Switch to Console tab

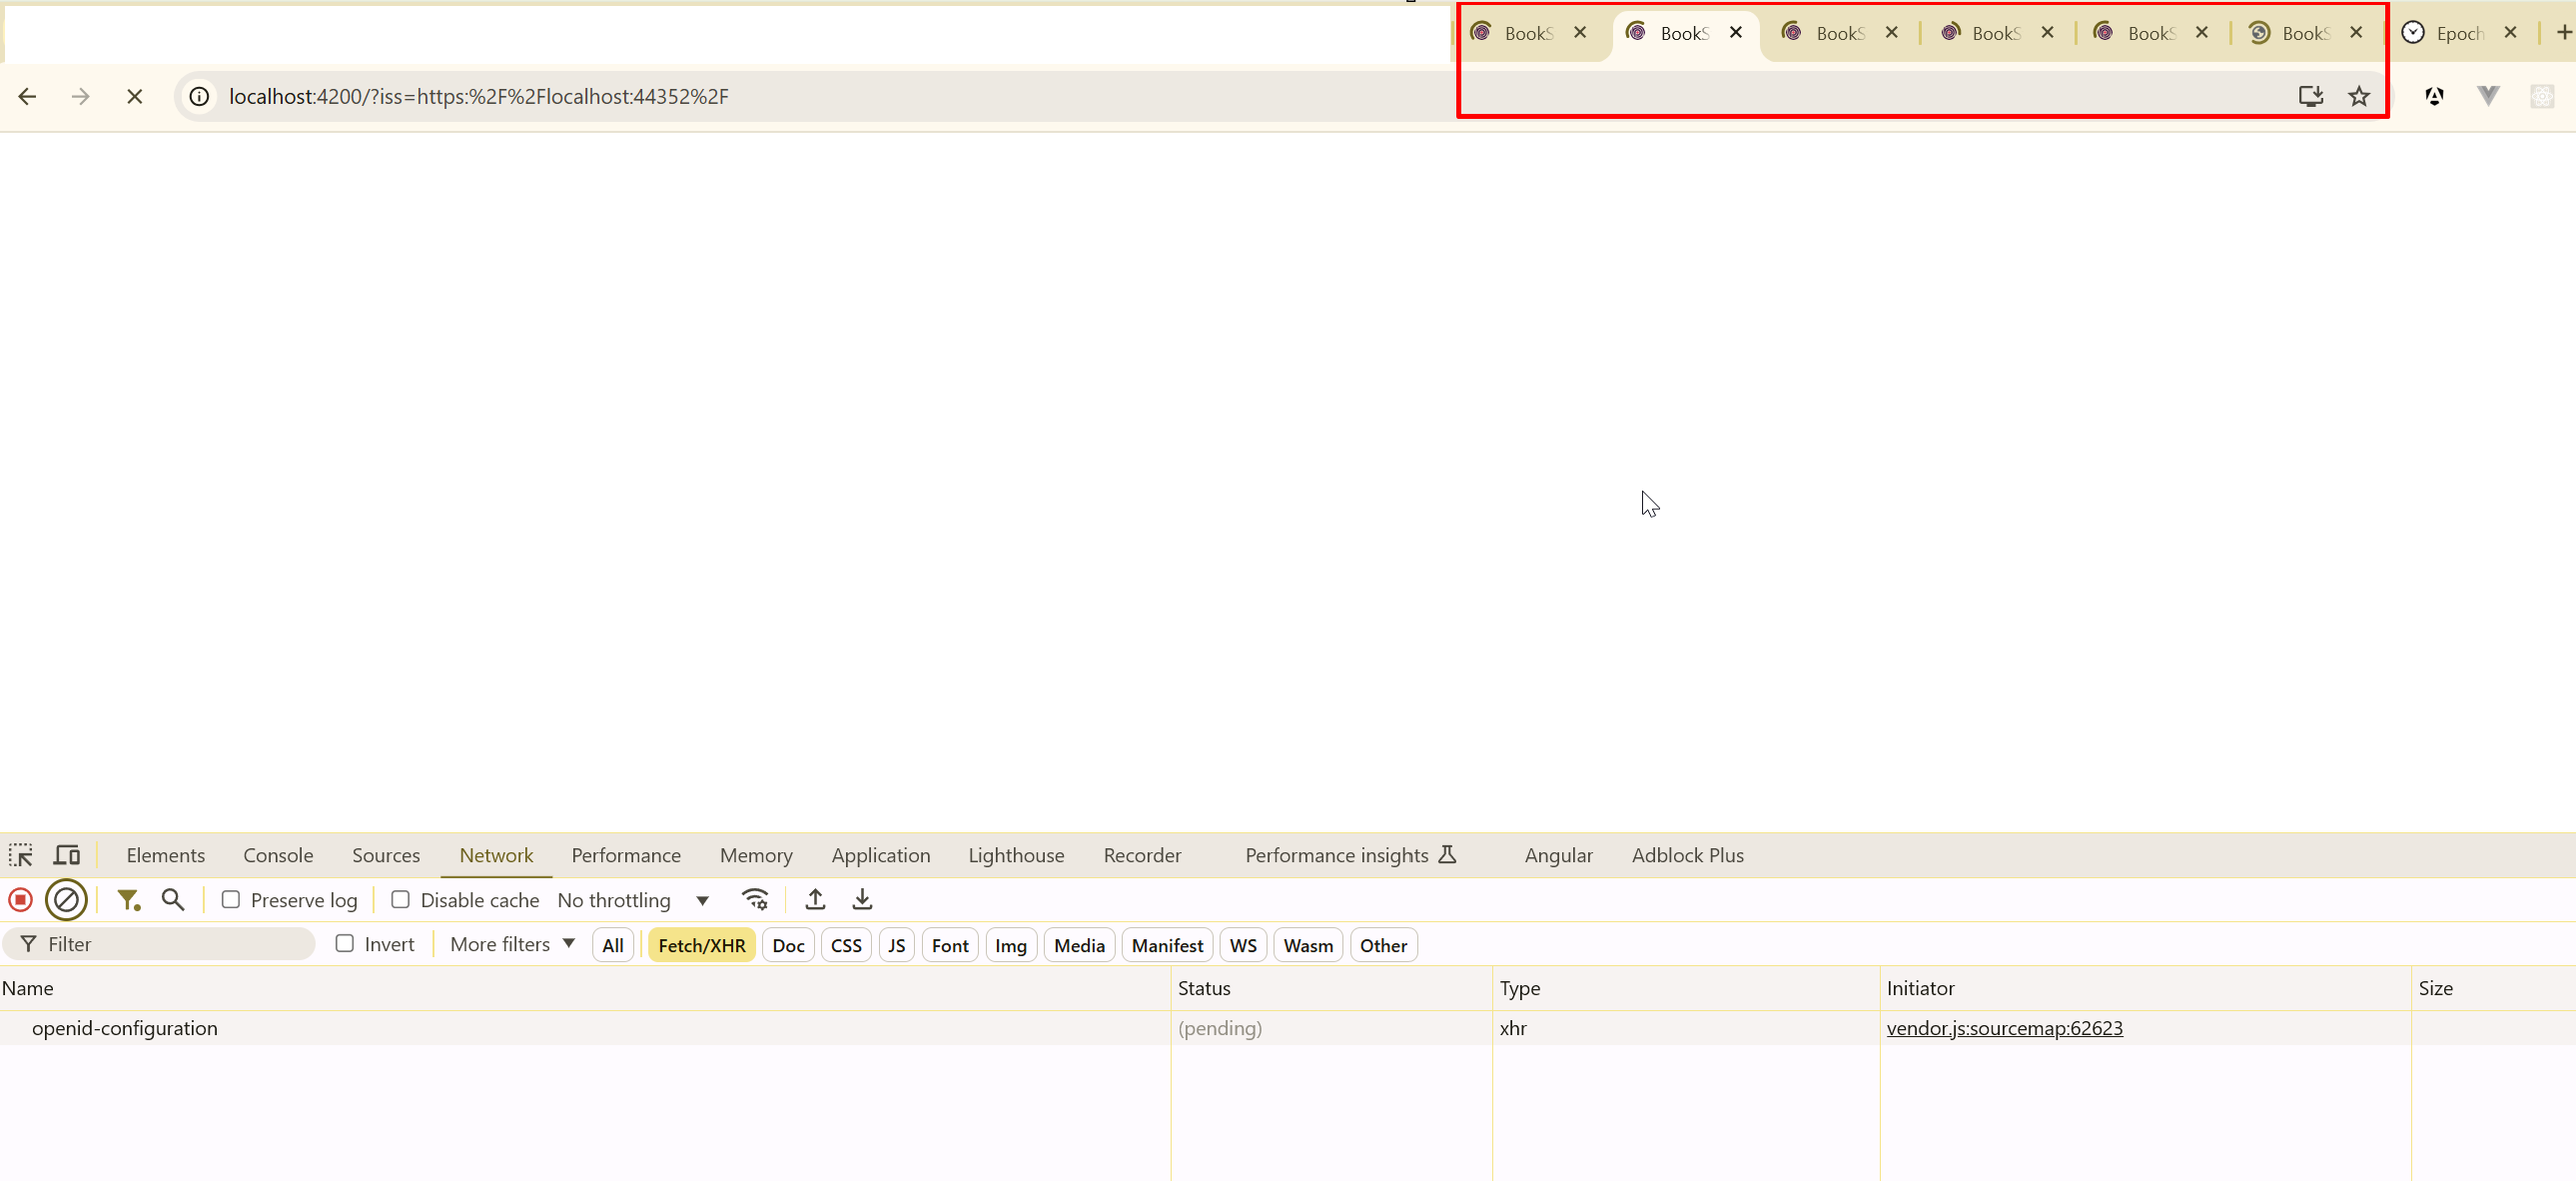278,856
